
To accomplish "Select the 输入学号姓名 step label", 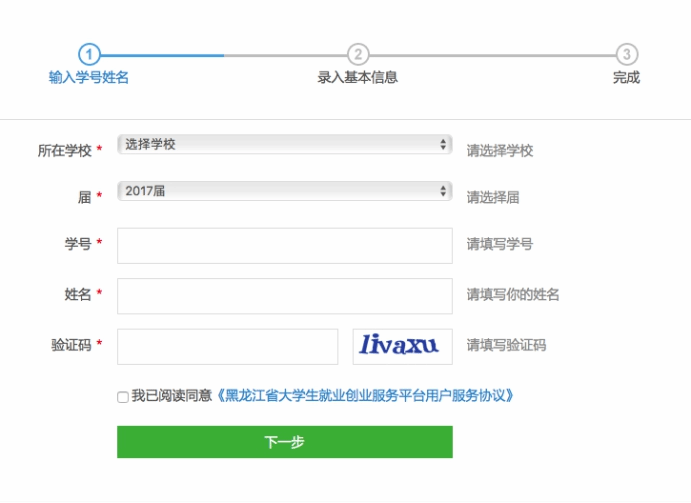I will (89, 78).
